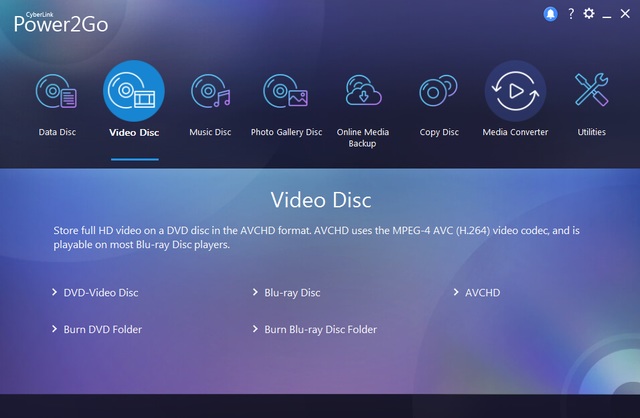Click the chevron beside Burn DVD Folder
640x418 pixels.
coord(54,329)
